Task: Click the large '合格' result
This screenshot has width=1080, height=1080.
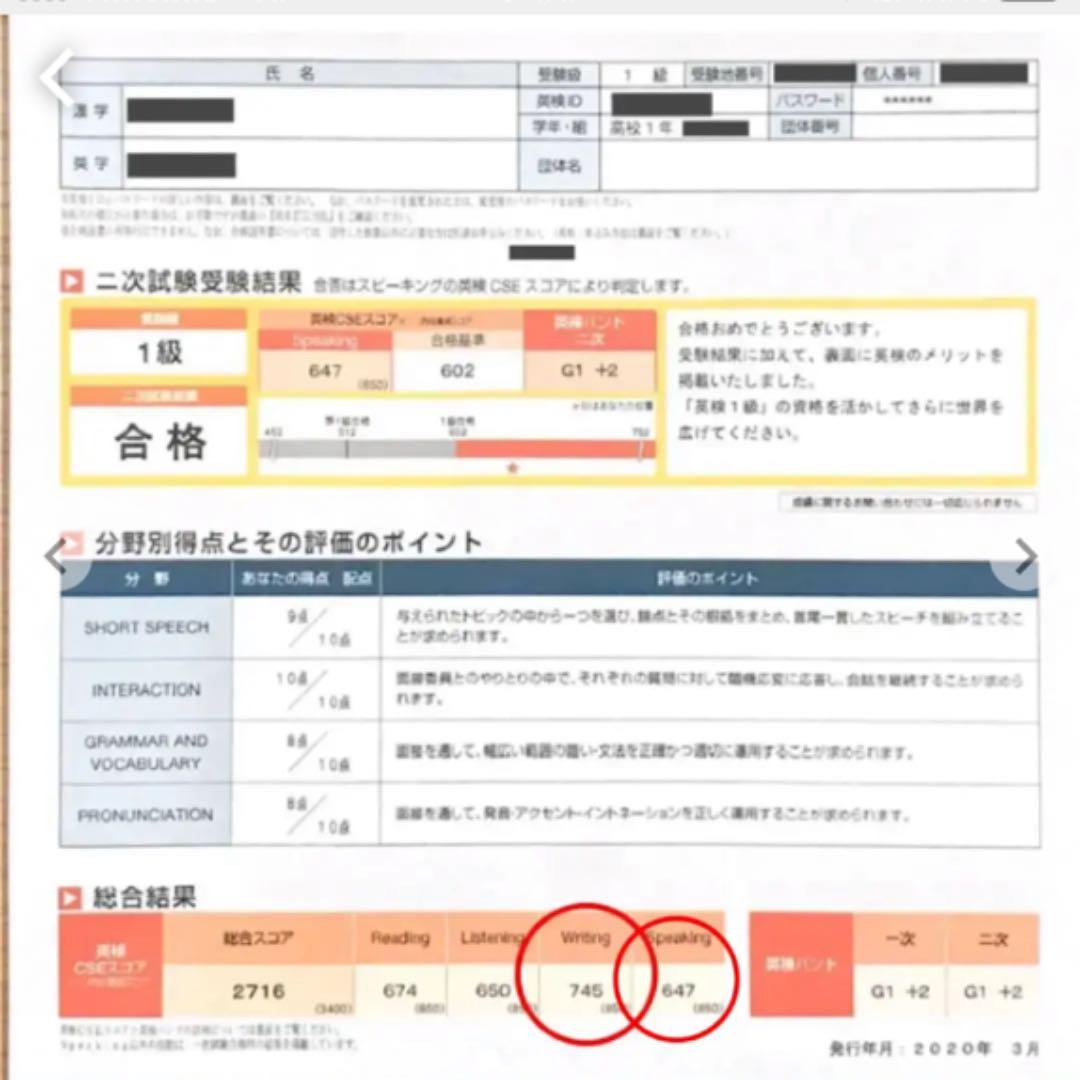Action: click(x=160, y=442)
